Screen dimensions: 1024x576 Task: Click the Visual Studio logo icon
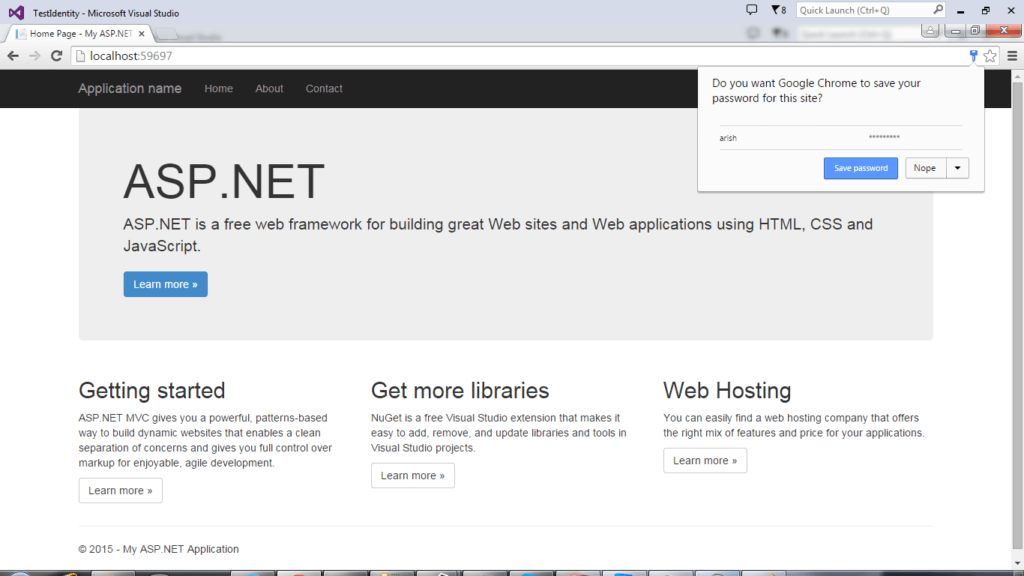tap(16, 12)
